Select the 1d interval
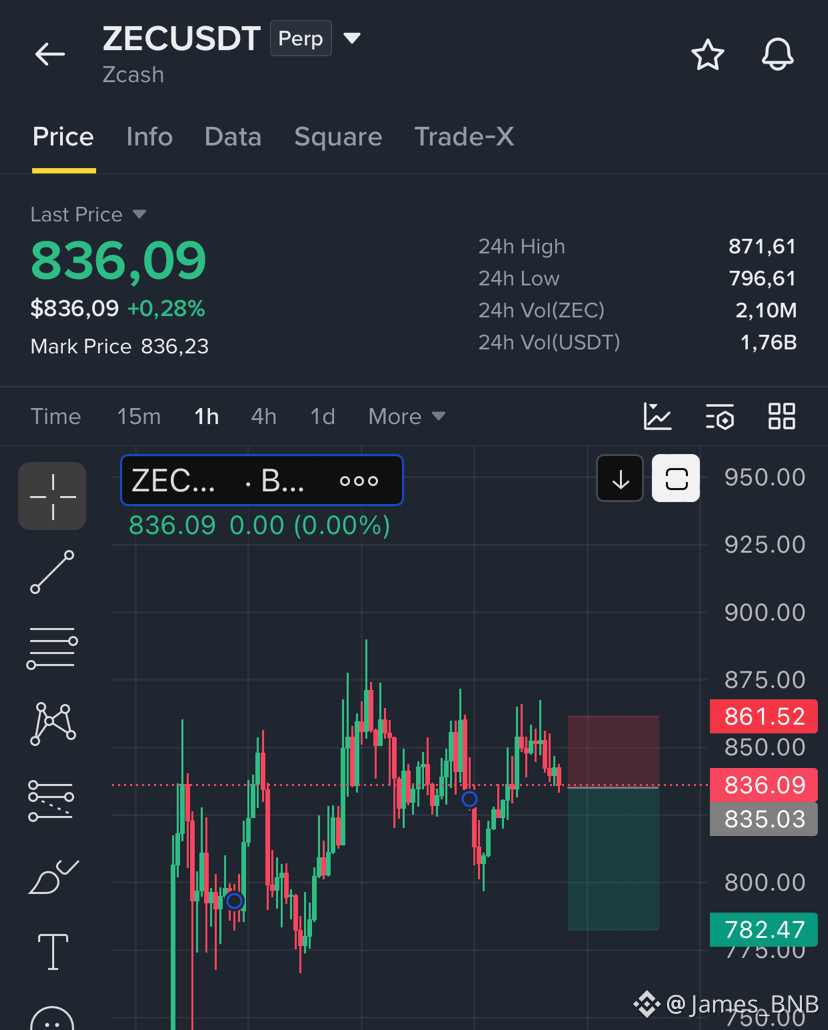 (323, 416)
